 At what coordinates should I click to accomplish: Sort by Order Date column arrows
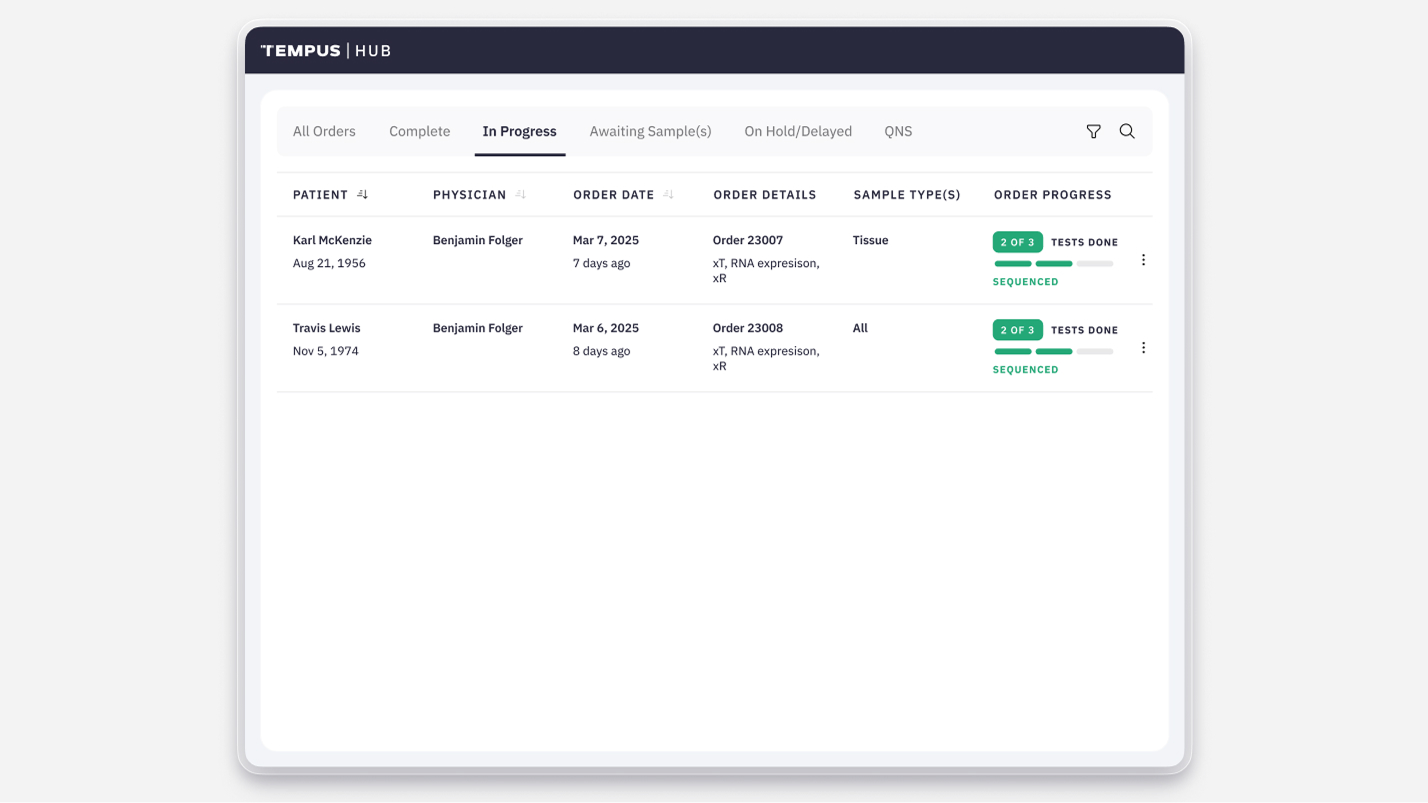[669, 194]
